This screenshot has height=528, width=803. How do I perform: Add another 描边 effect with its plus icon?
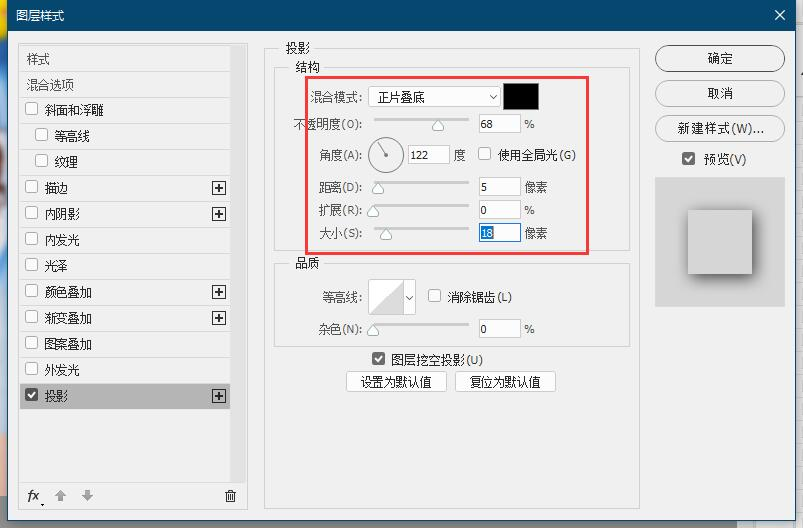[219, 188]
